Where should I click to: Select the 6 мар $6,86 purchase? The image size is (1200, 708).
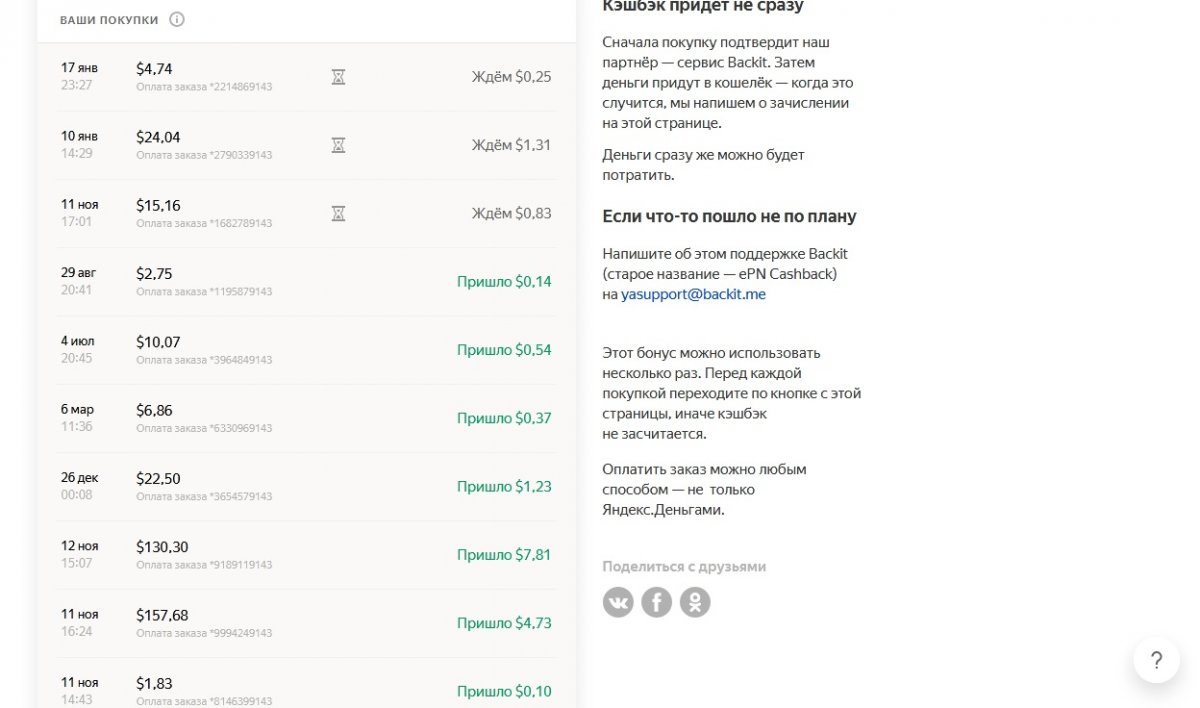300,418
